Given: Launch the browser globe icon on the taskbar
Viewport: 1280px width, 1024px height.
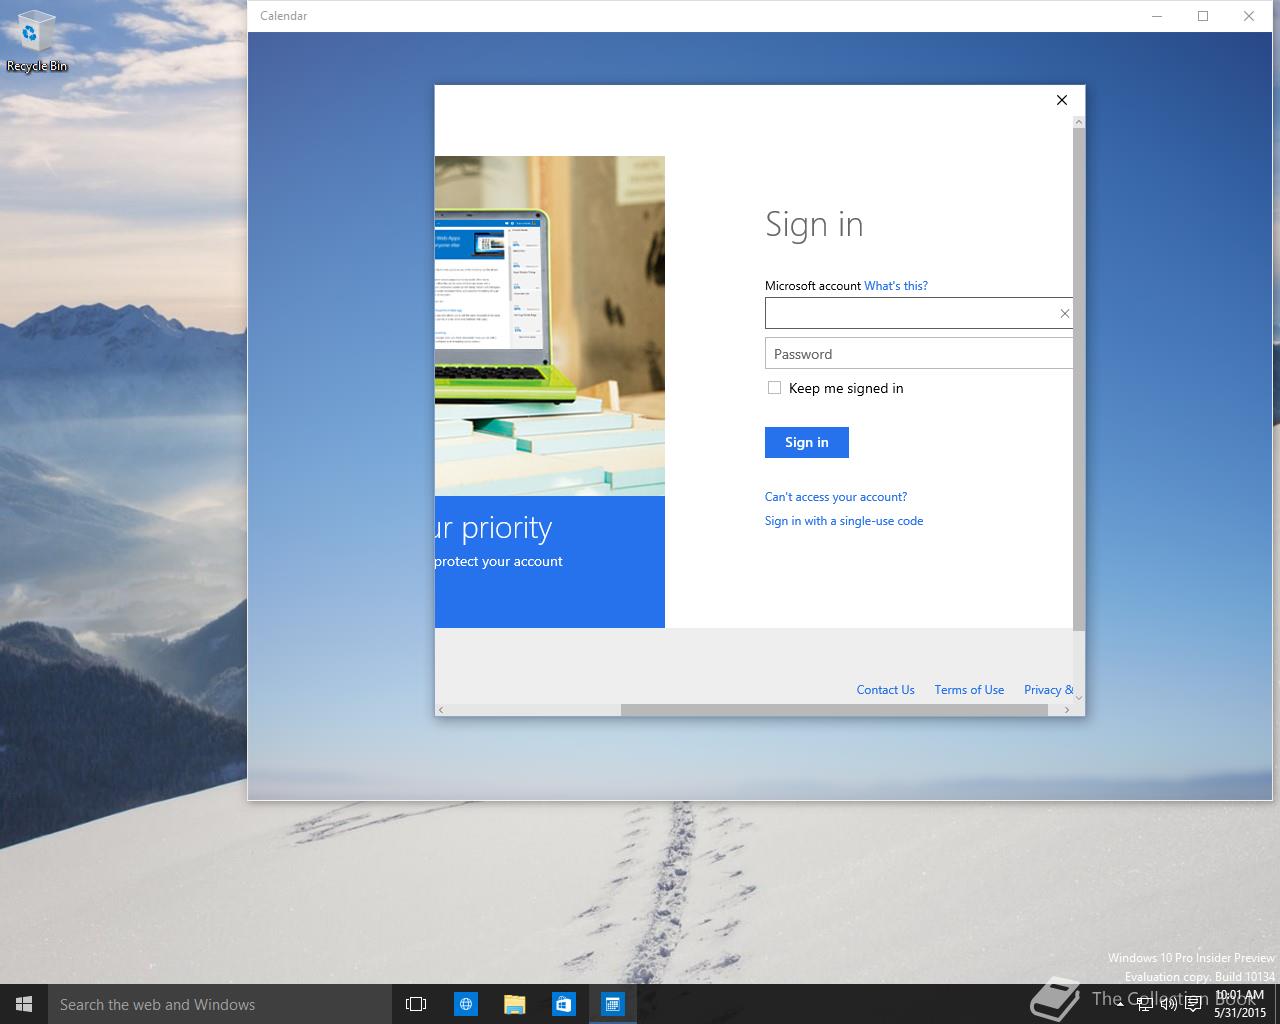Looking at the screenshot, I should pos(465,1004).
